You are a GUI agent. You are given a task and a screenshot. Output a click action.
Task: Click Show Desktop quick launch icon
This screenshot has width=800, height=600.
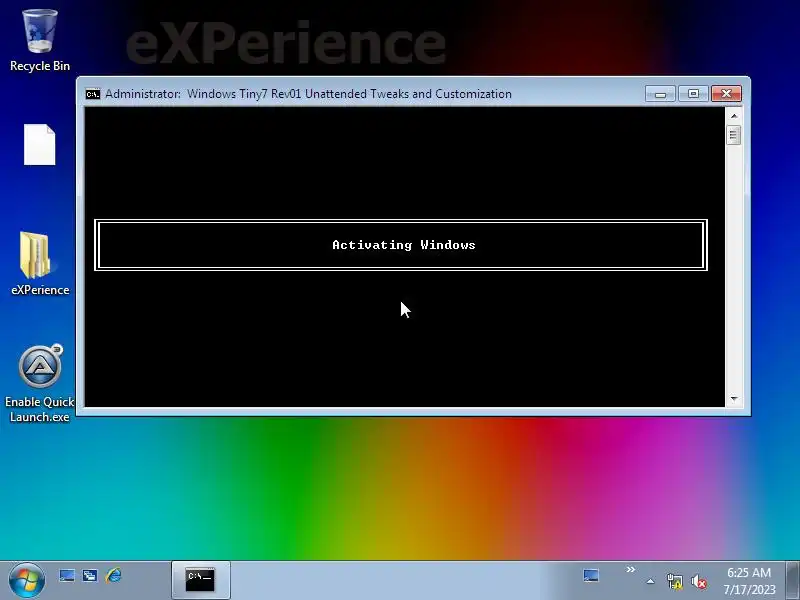[67, 576]
